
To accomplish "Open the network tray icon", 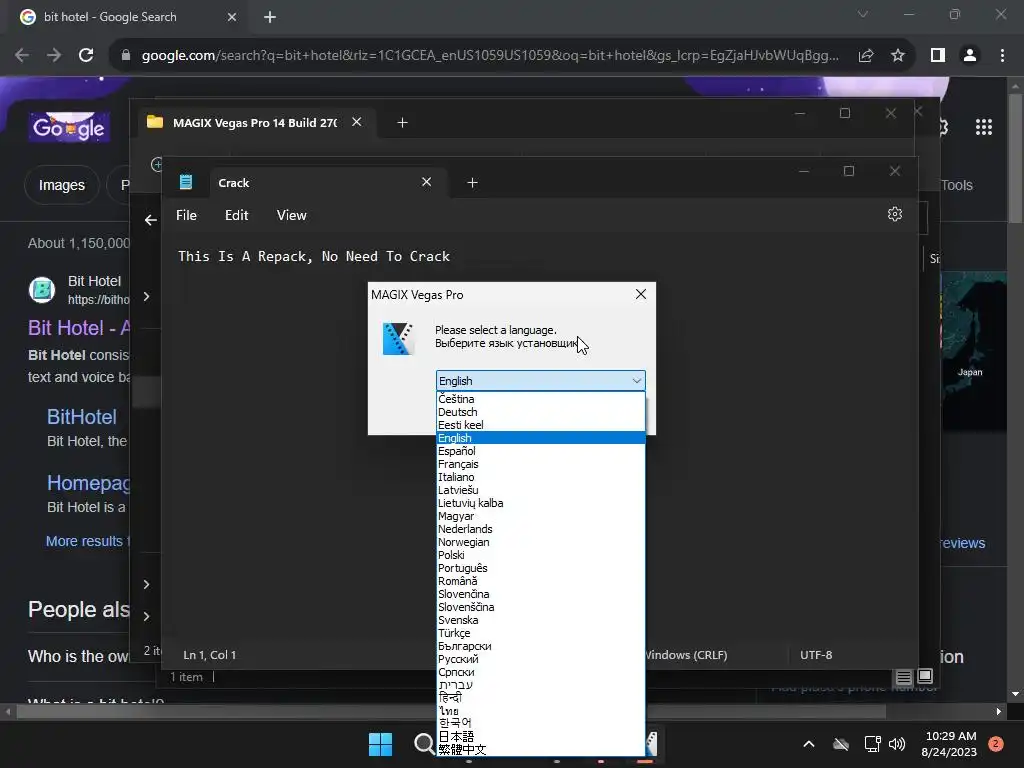I will (872, 744).
